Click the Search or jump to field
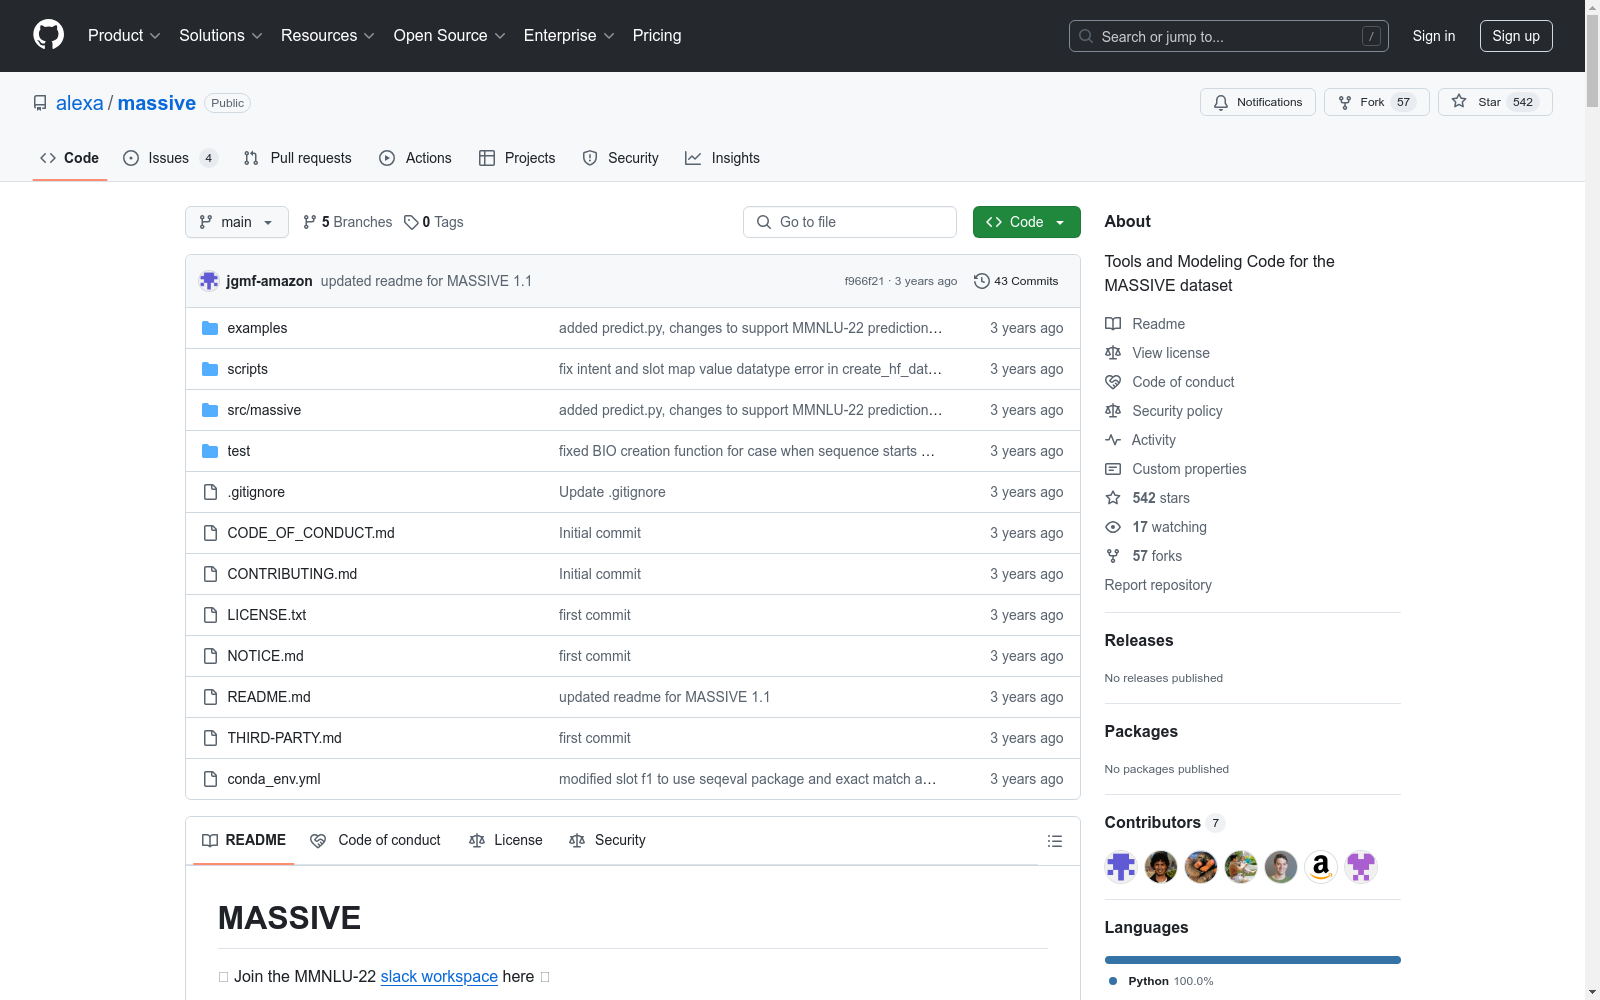The height and width of the screenshot is (1000, 1600). pos(1229,36)
